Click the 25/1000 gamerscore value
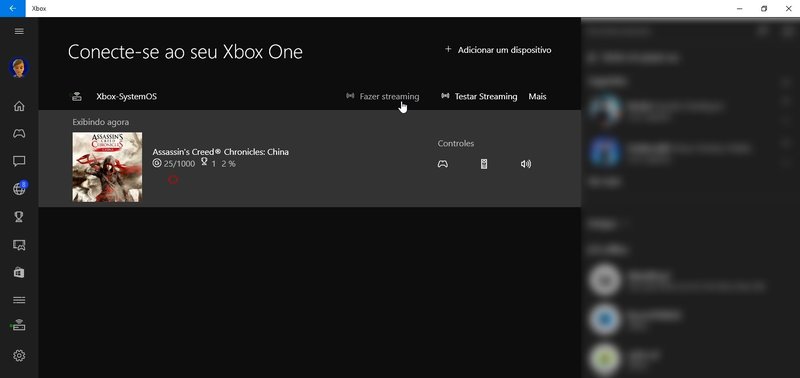This screenshot has height=378, width=800. click(x=179, y=164)
